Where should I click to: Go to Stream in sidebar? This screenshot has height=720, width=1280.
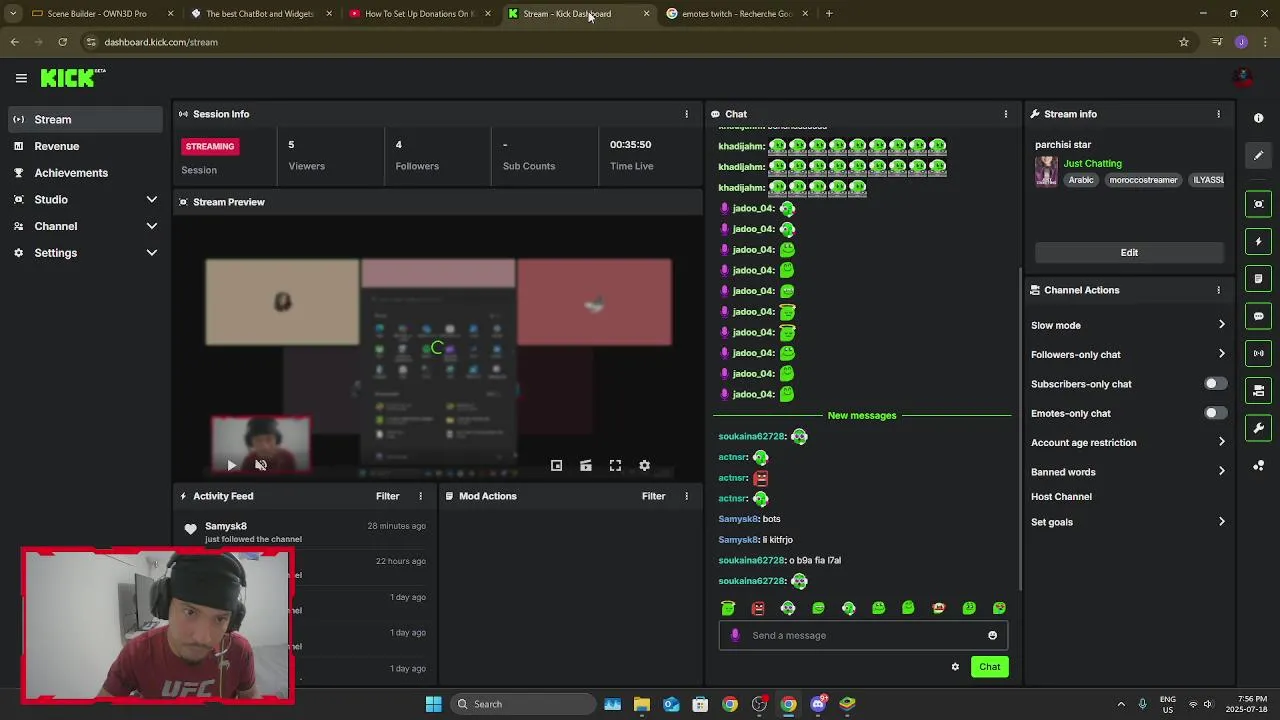85,119
